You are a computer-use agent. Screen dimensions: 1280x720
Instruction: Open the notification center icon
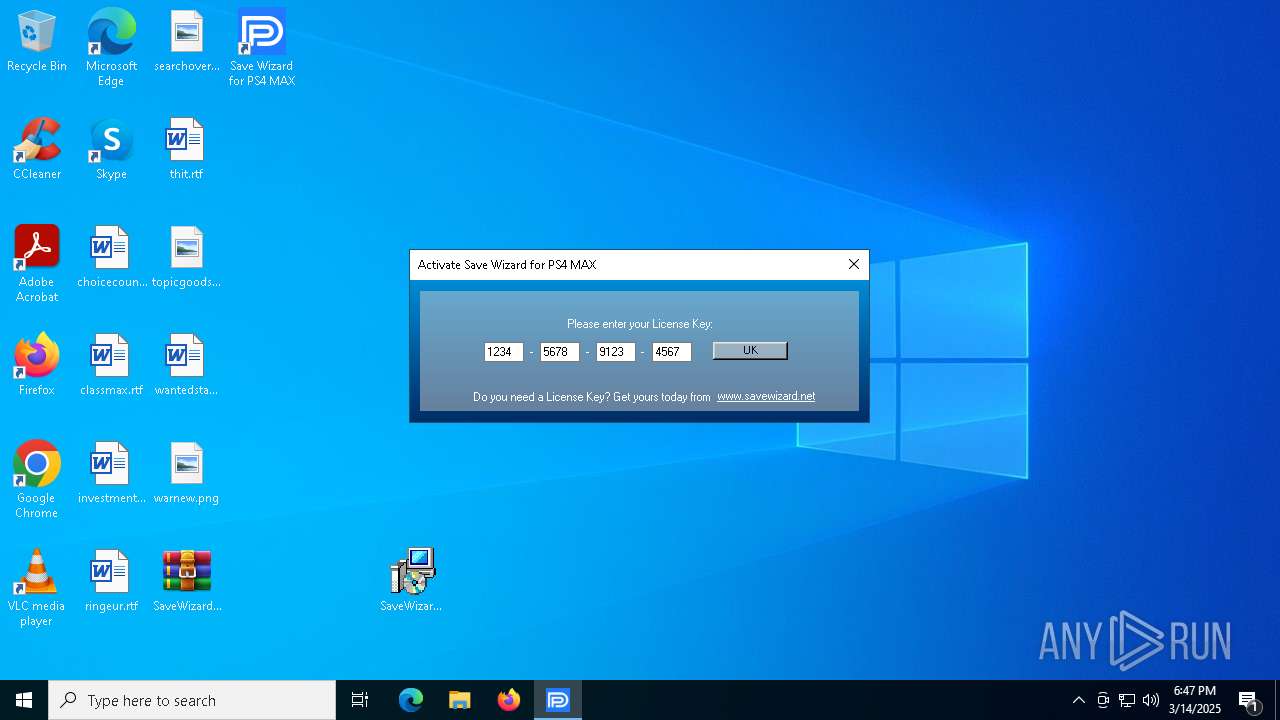pos(1249,701)
